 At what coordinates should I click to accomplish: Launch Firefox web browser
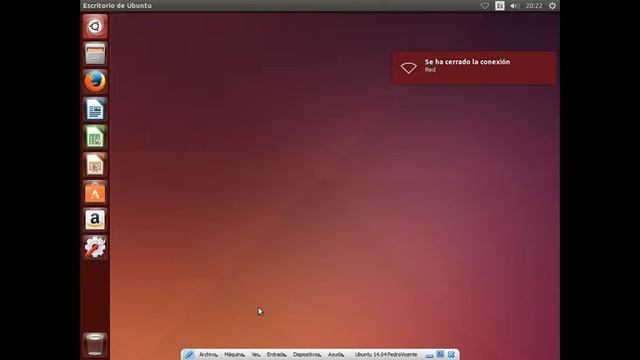coord(95,81)
